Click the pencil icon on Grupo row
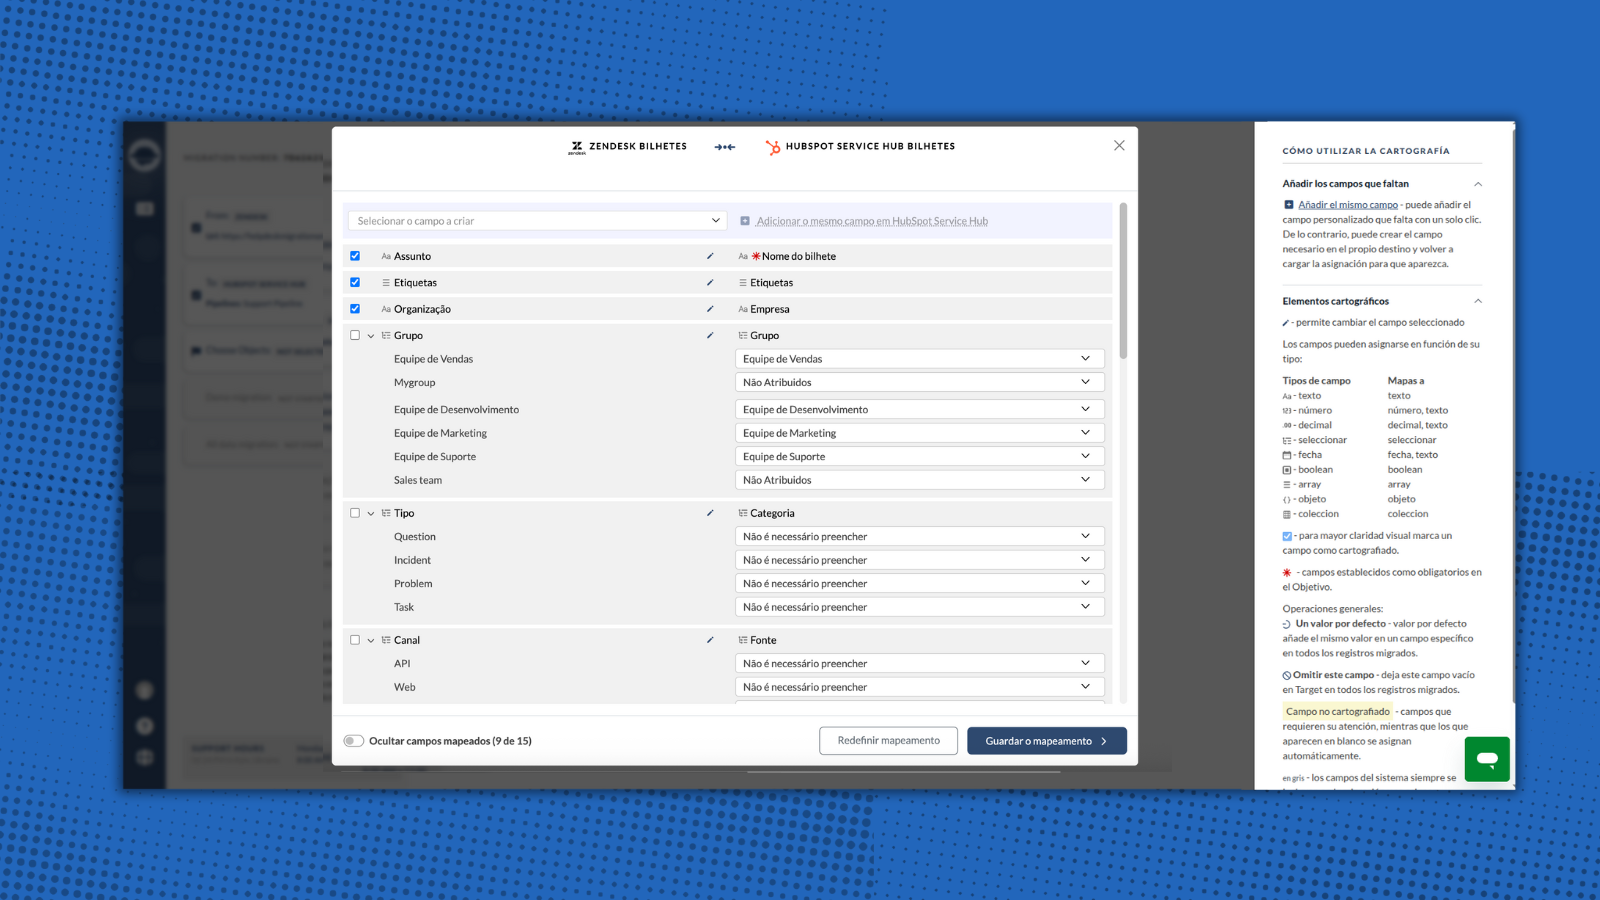1600x900 pixels. tap(710, 336)
